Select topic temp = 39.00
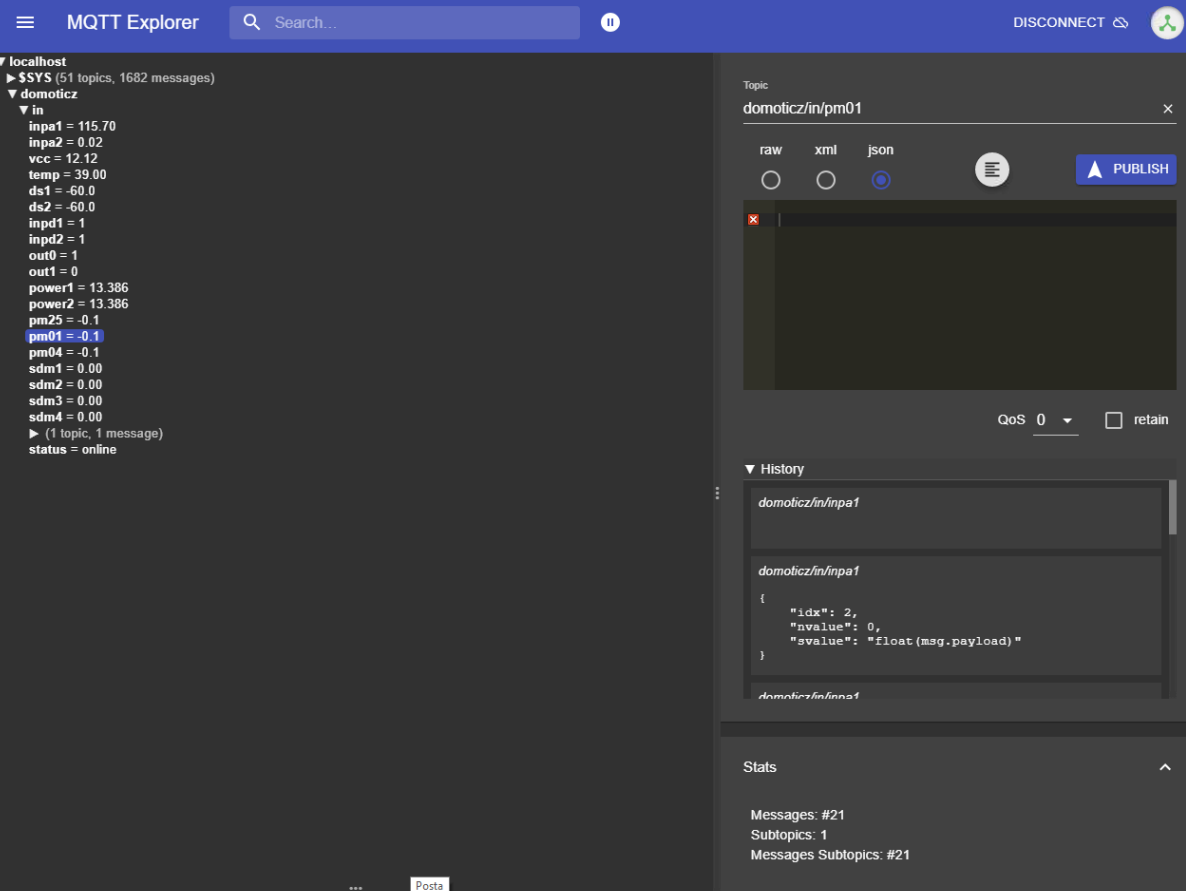 pos(67,175)
